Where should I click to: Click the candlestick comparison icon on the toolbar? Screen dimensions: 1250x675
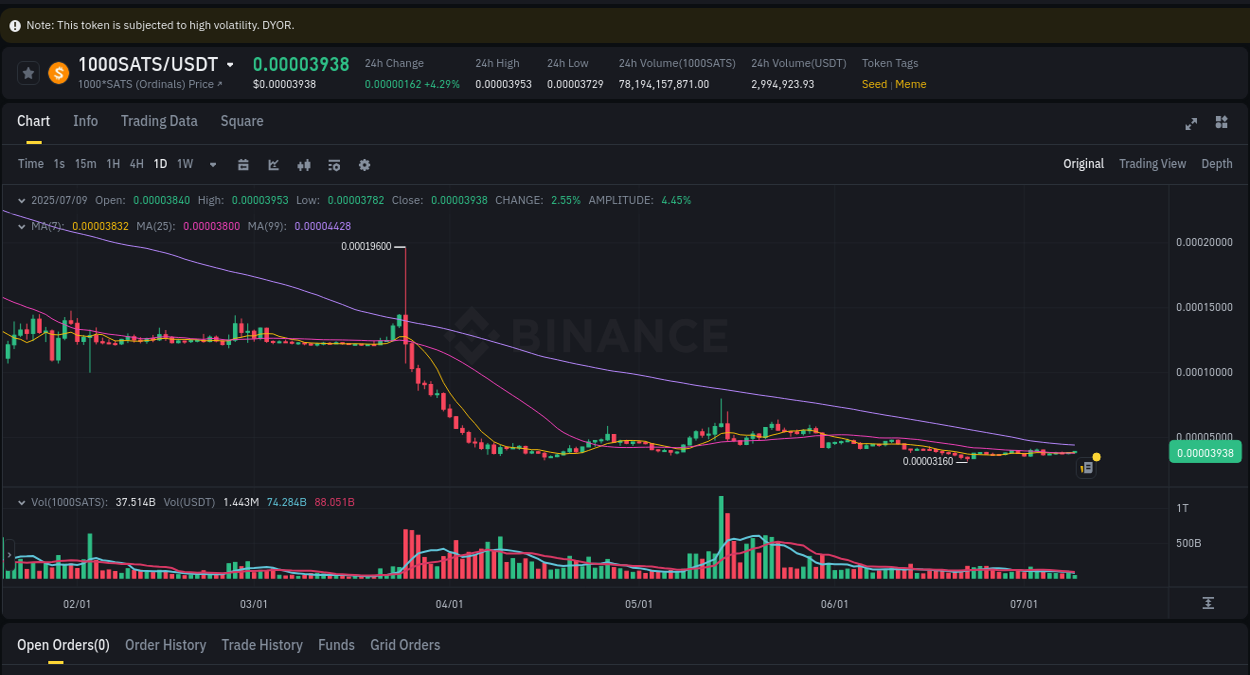pyautogui.click(x=304, y=164)
